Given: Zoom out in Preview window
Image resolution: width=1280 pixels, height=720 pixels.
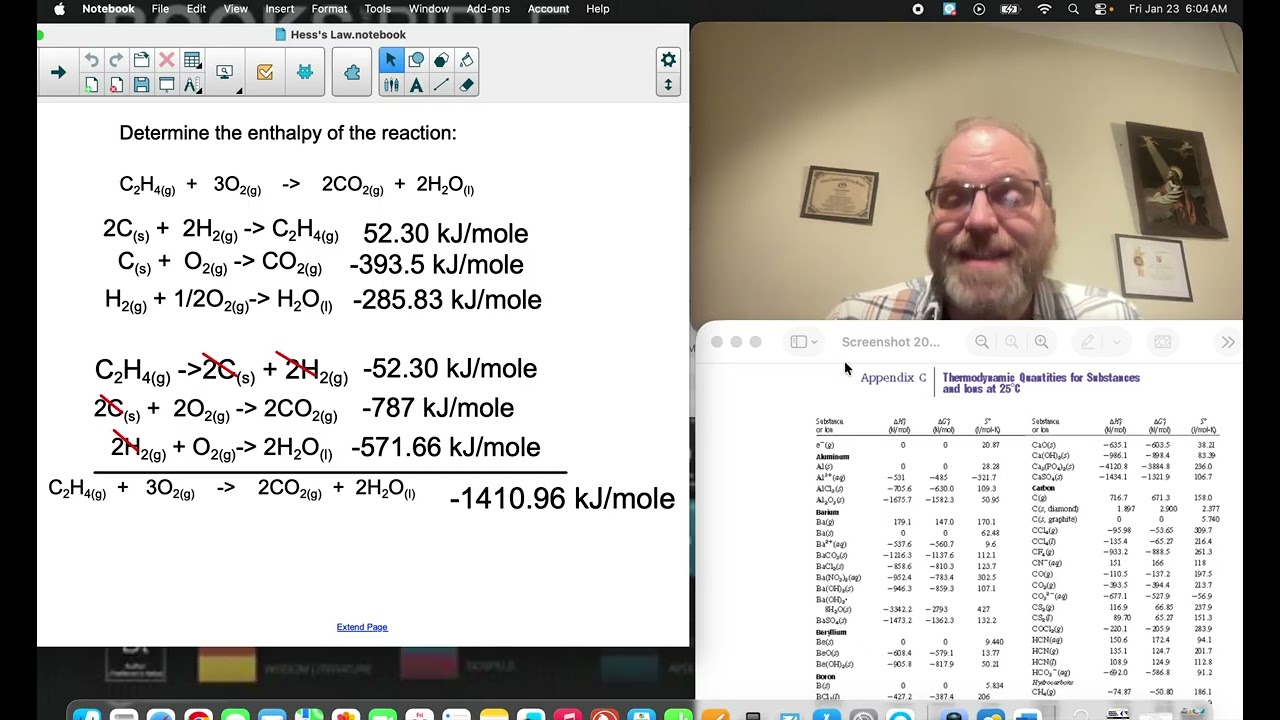Looking at the screenshot, I should [x=982, y=342].
